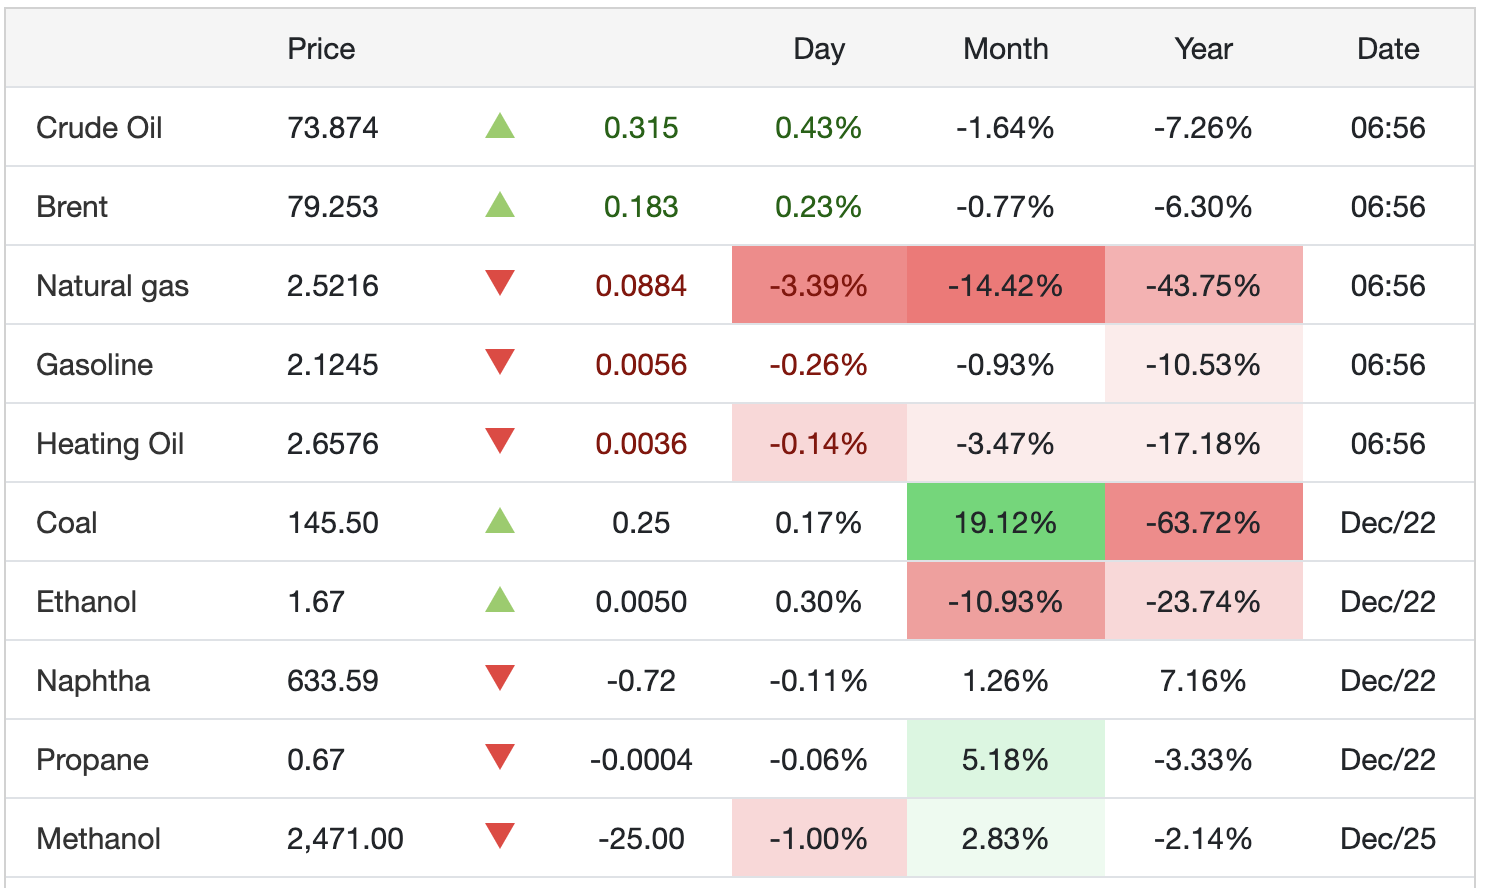The height and width of the screenshot is (888, 1490).
Task: Click the red down arrow for Propane
Action: (x=500, y=757)
